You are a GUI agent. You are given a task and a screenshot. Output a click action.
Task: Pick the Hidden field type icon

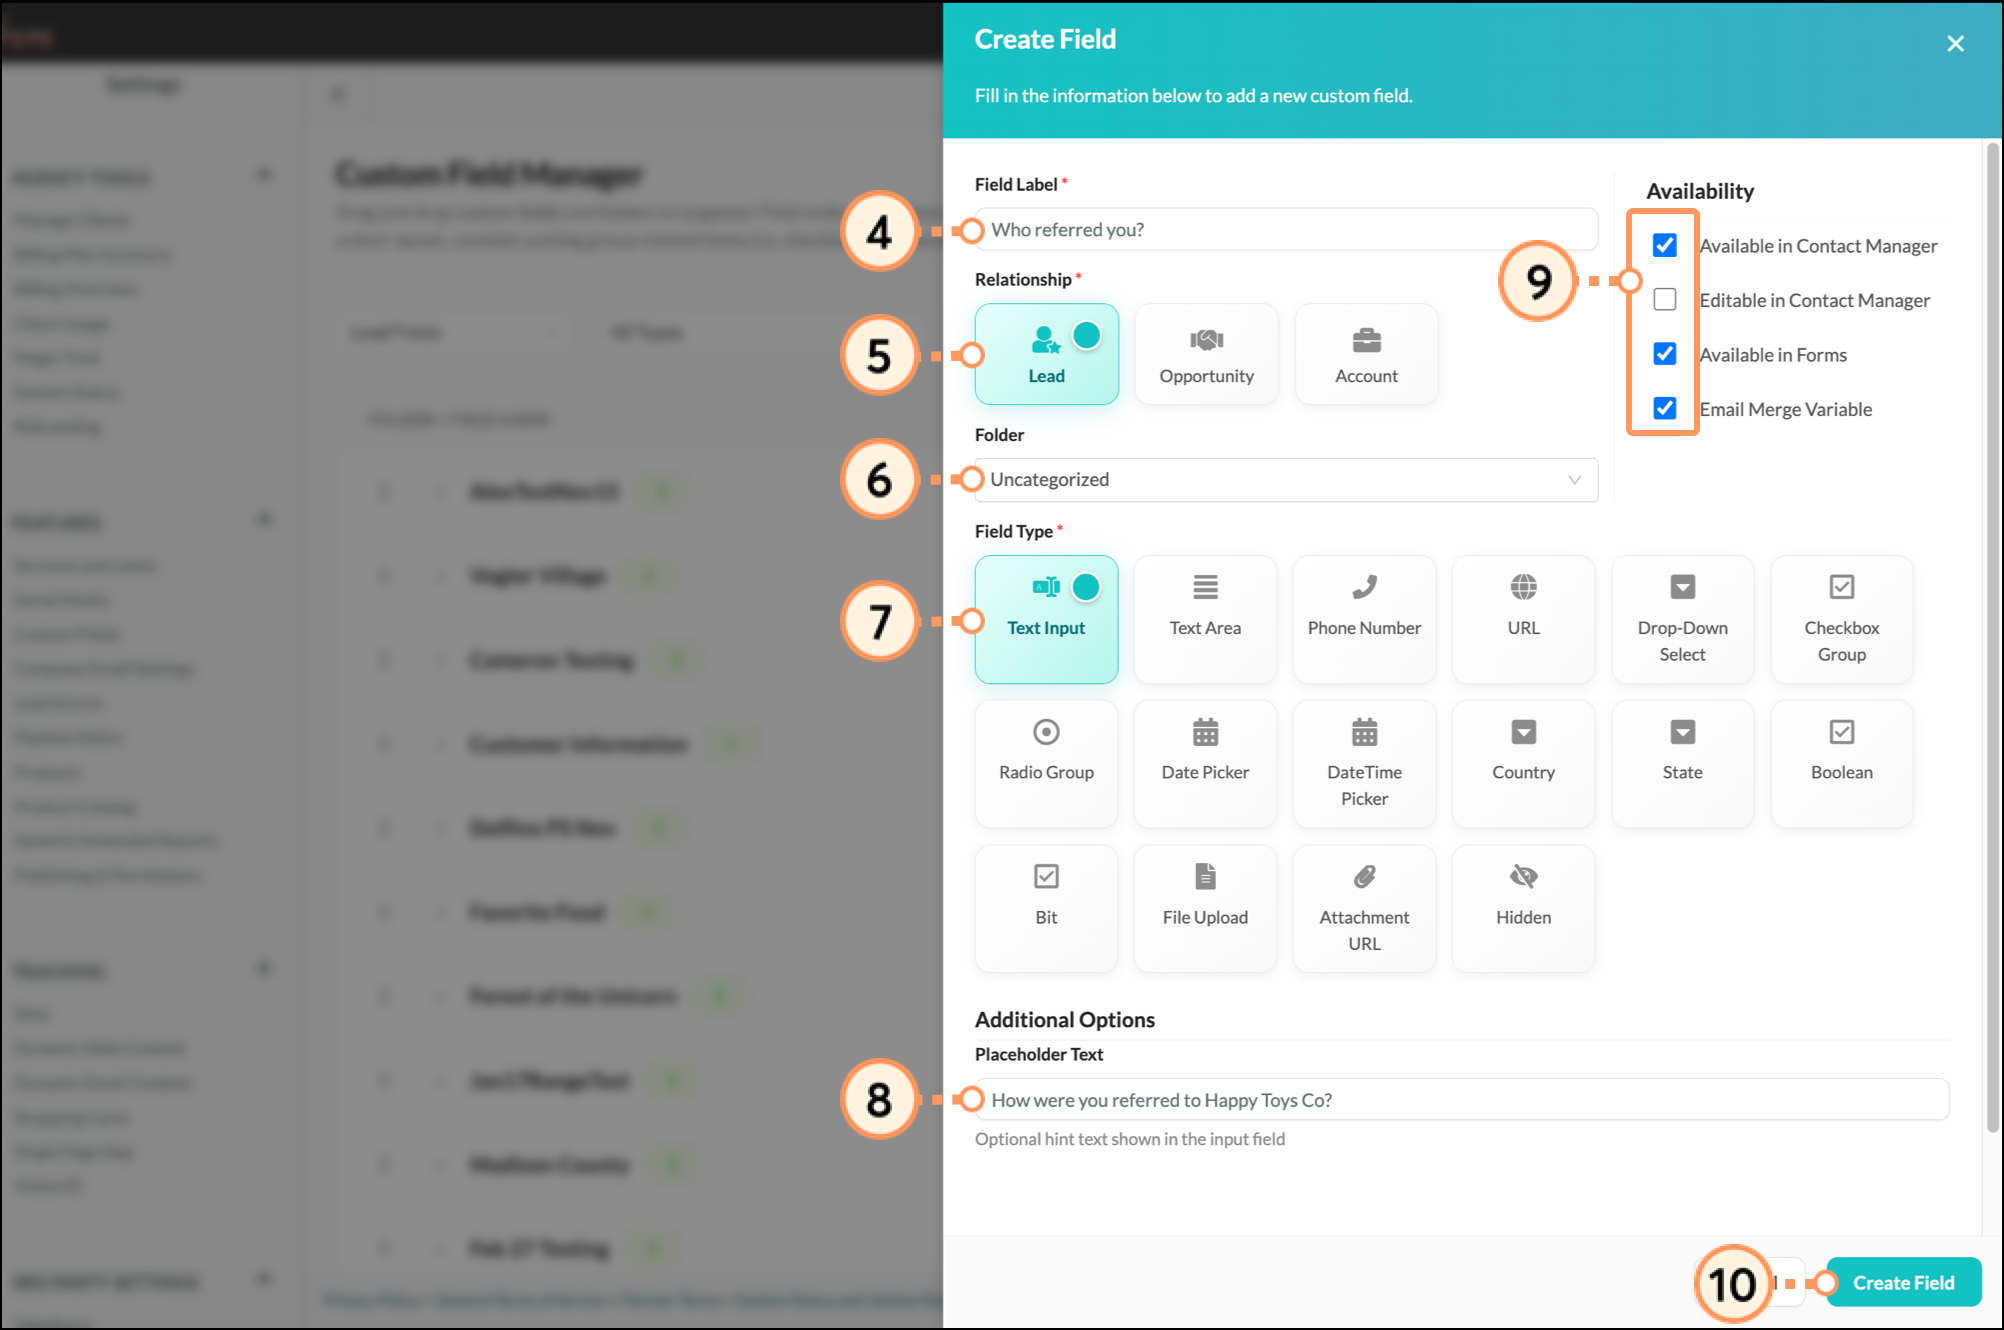pyautogui.click(x=1523, y=877)
